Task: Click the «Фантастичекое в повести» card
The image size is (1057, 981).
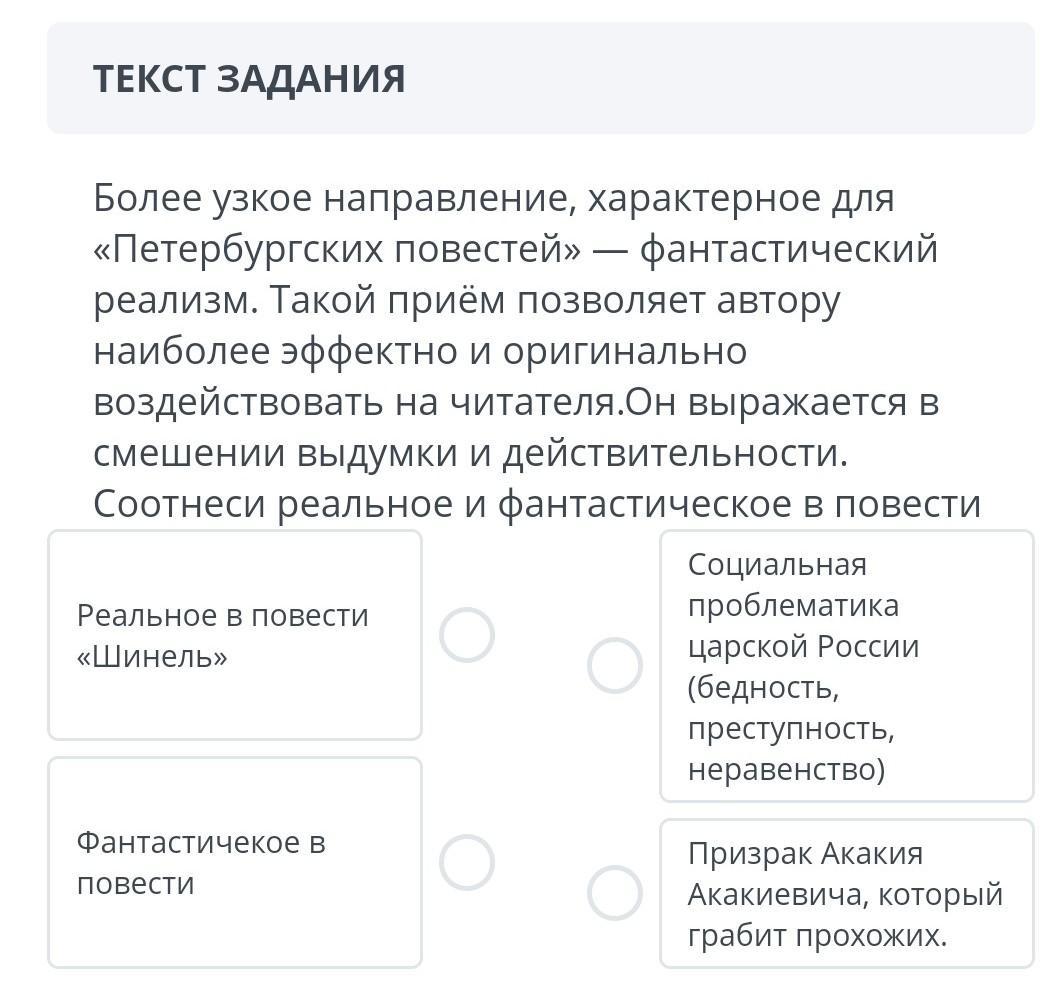Action: pos(235,862)
